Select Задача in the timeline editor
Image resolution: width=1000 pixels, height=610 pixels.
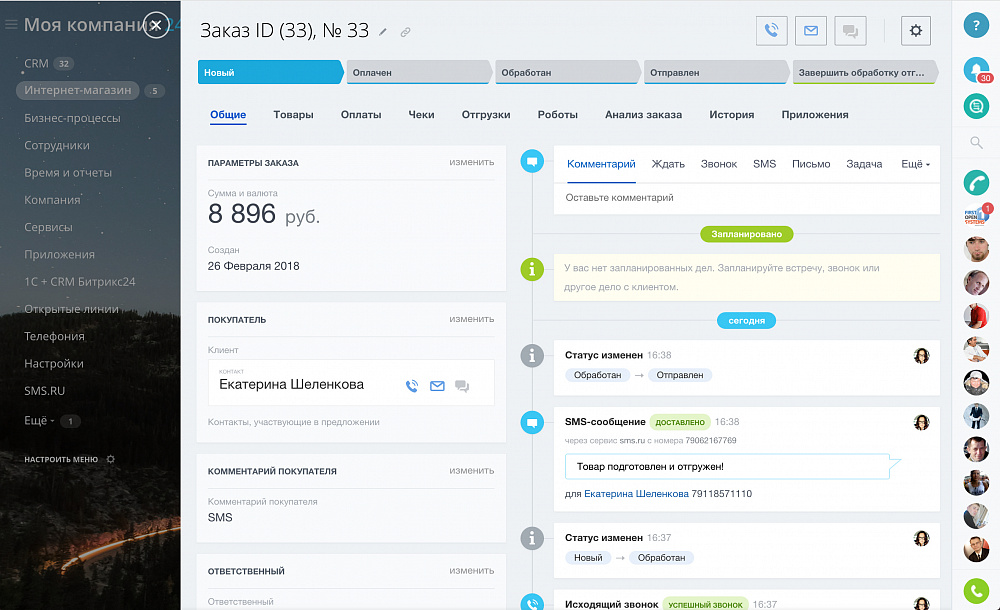coord(864,164)
